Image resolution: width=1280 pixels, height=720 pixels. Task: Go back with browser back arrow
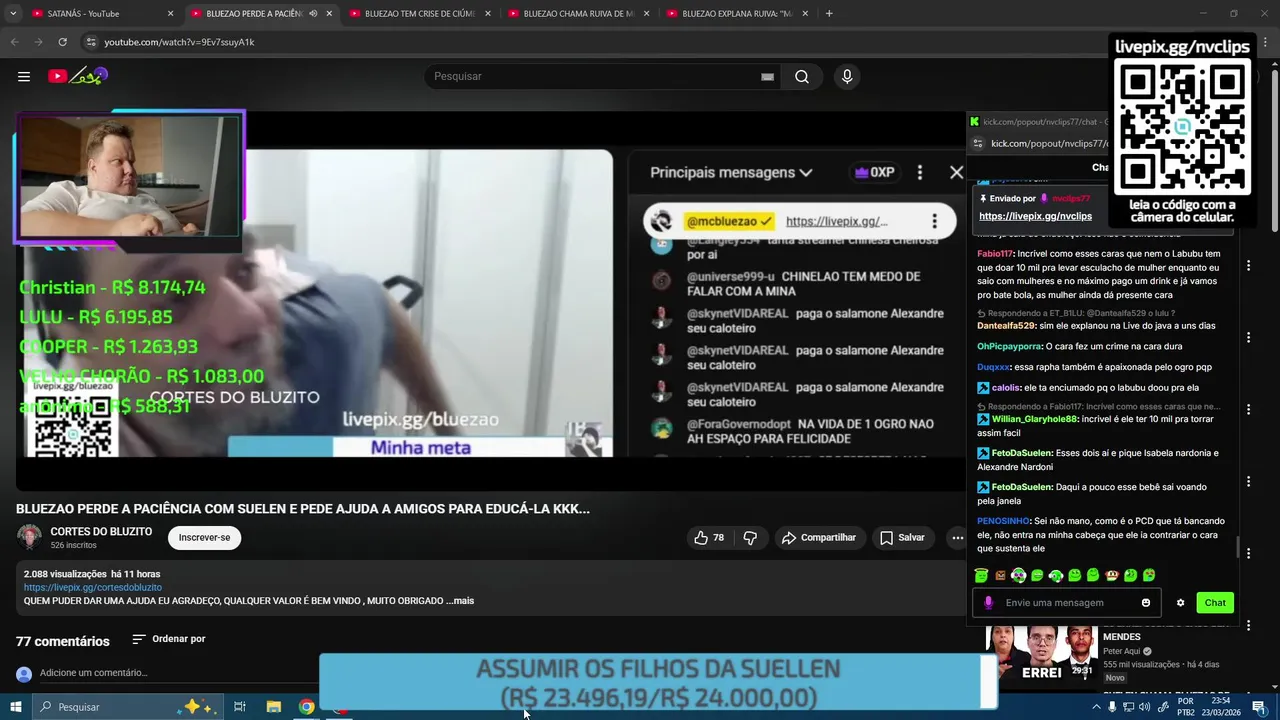tap(14, 42)
